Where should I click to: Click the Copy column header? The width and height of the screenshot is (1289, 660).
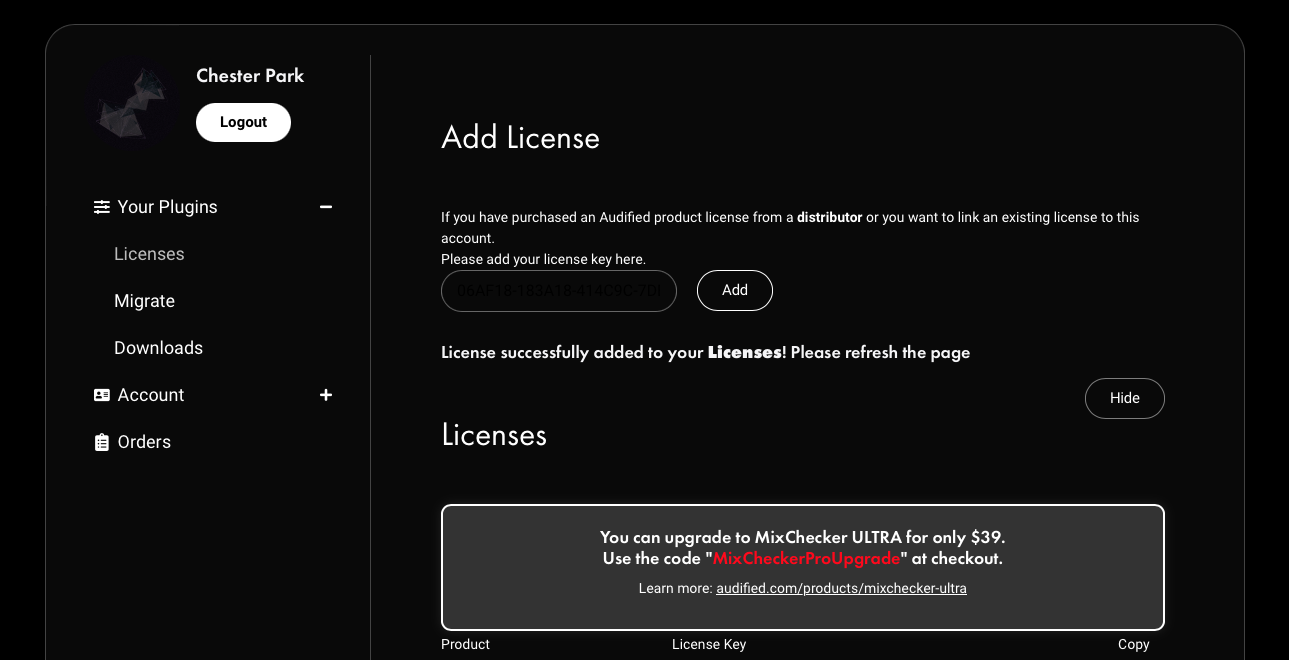point(1133,644)
